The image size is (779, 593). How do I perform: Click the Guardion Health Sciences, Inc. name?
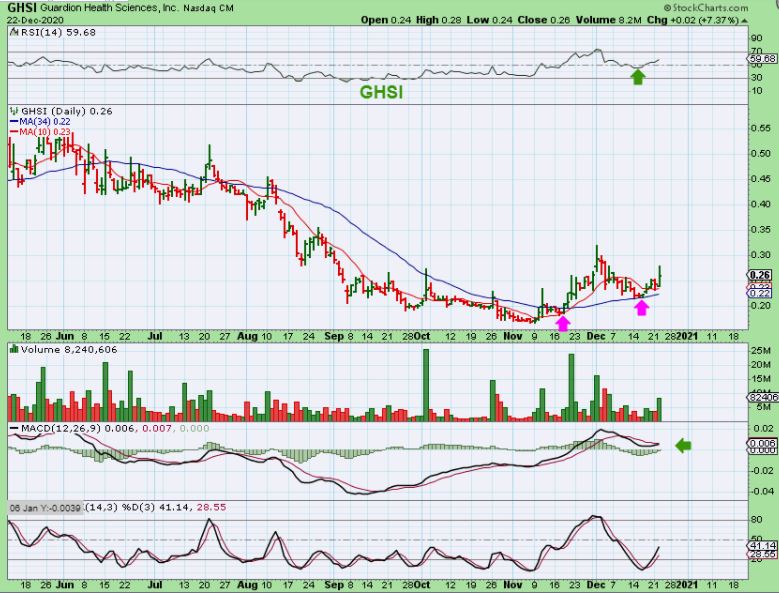109,8
